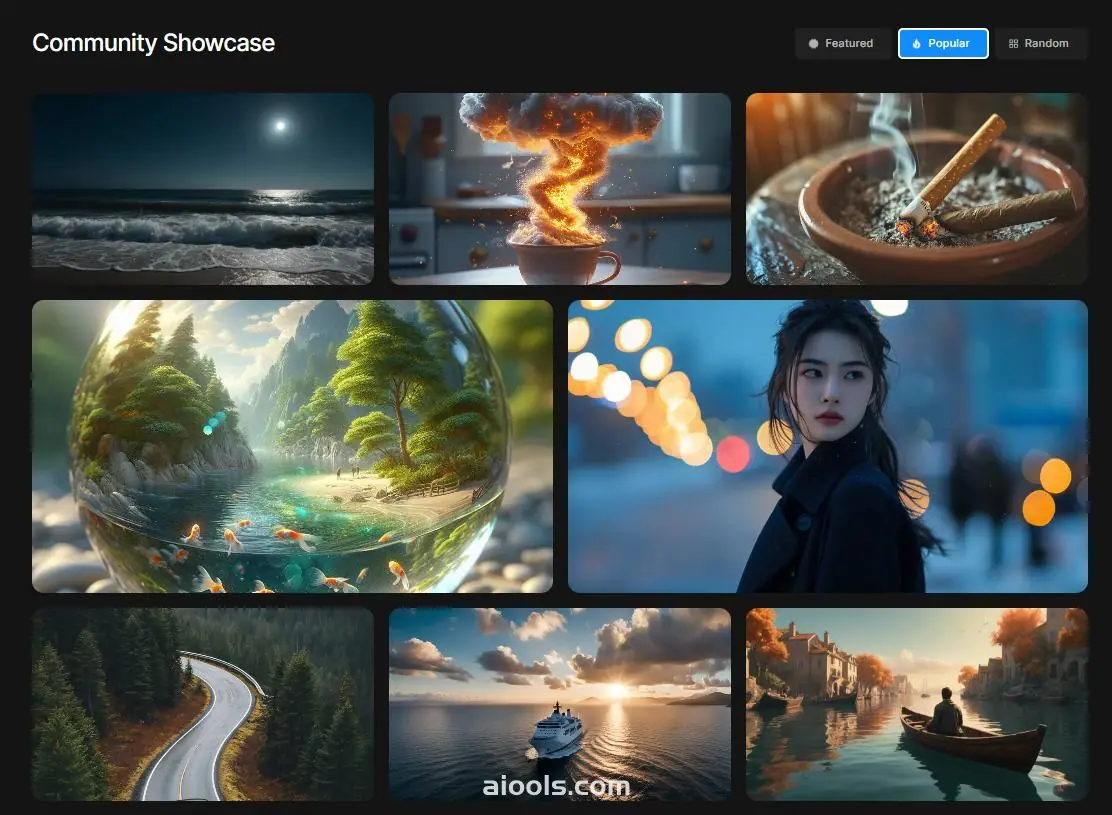Open the sunset sea image
This screenshot has height=815, width=1112.
pos(559,704)
